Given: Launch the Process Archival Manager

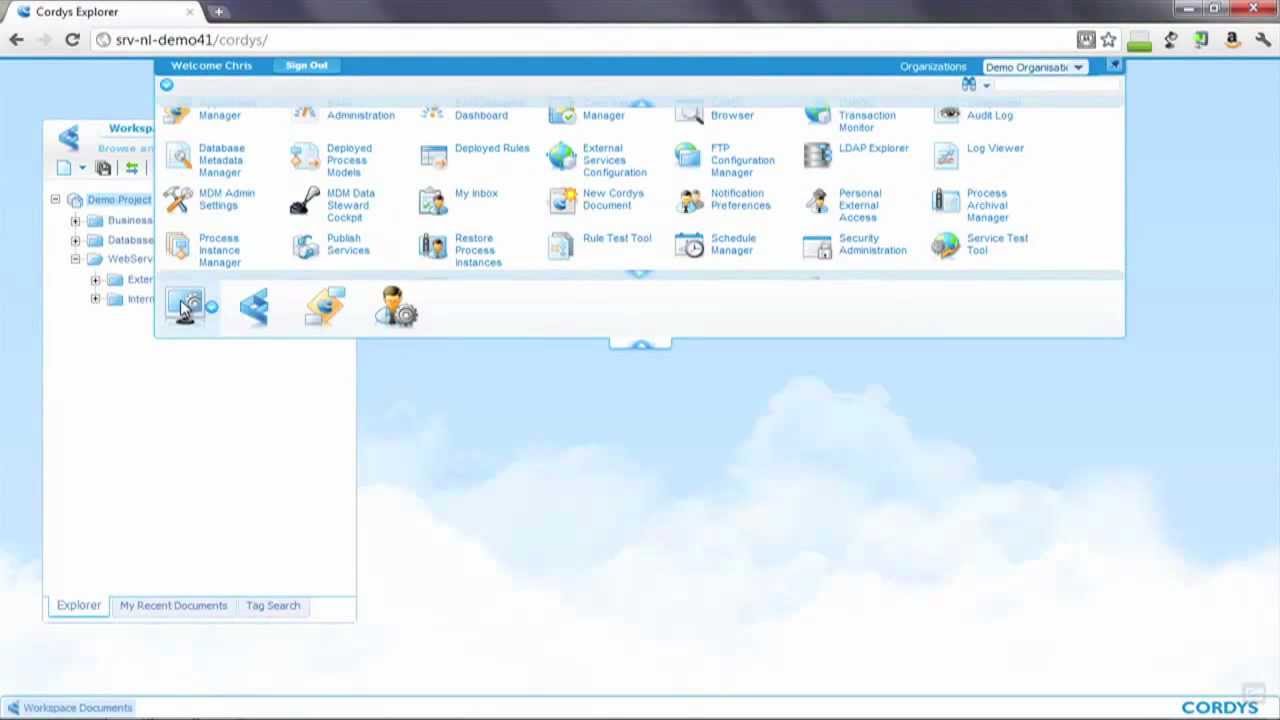Looking at the screenshot, I should [x=946, y=200].
